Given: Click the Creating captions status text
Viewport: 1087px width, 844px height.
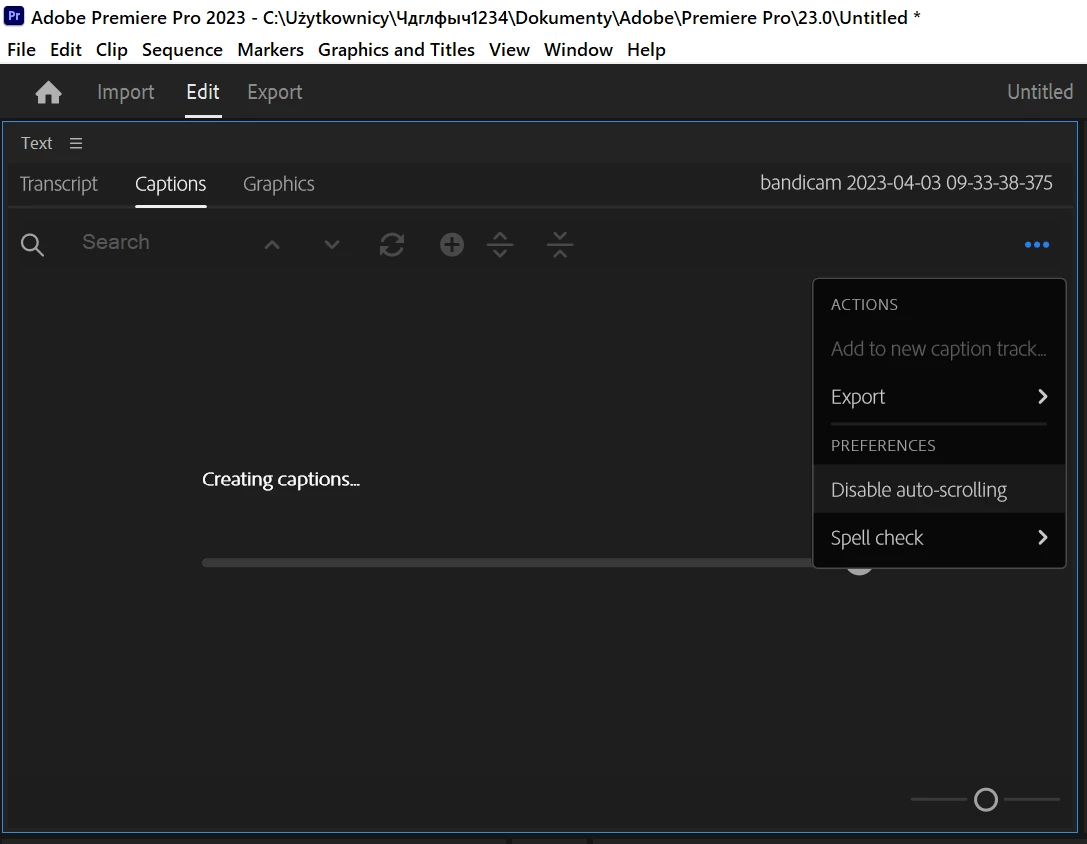Looking at the screenshot, I should [281, 479].
